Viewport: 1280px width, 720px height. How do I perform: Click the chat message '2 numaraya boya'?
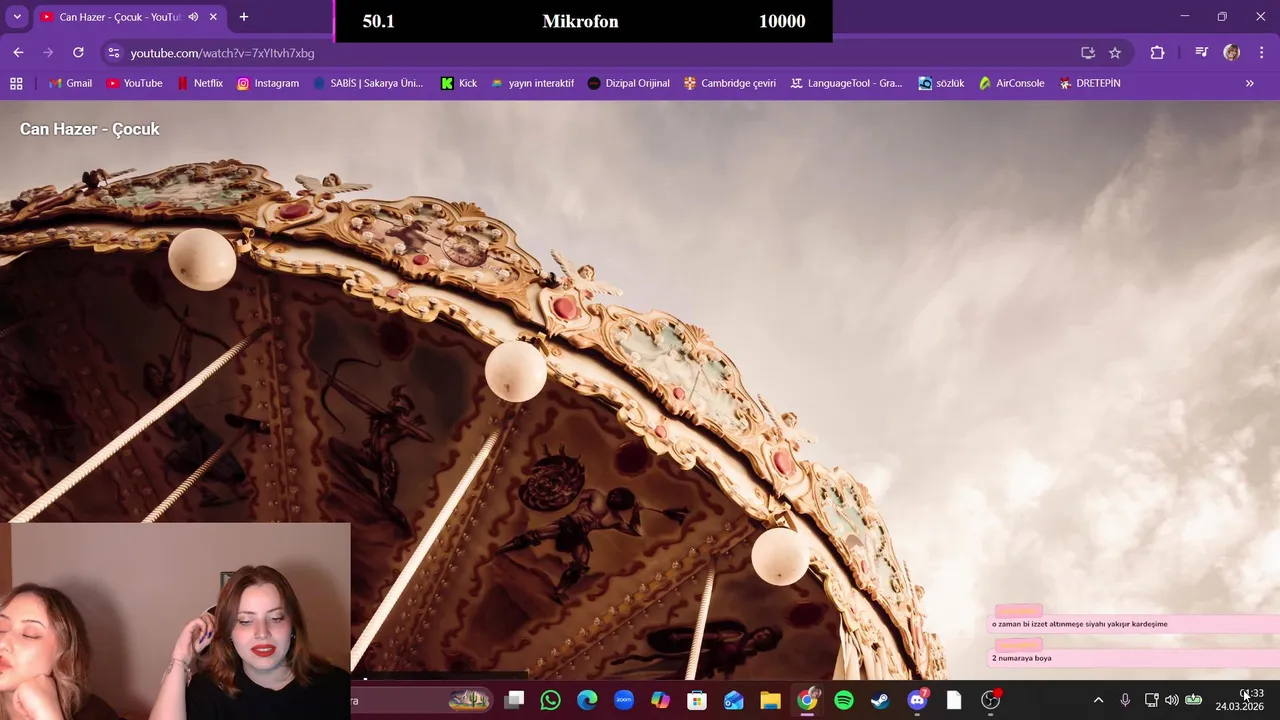click(1022, 658)
